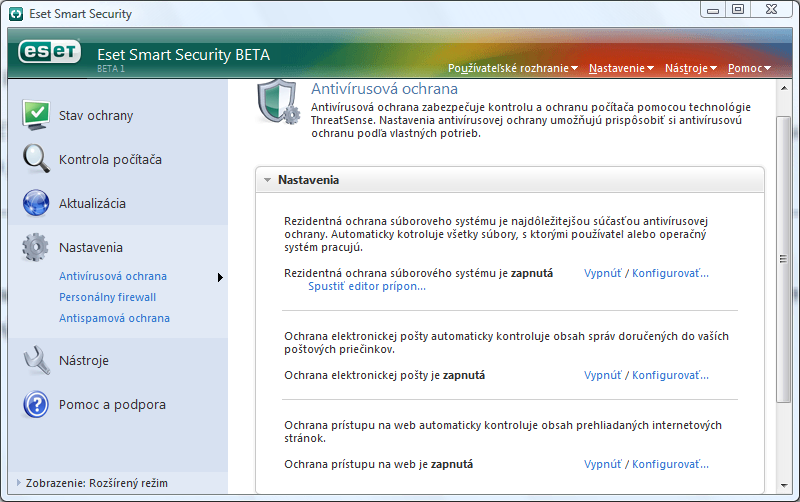Open the Nástroje top menu
The height and width of the screenshot is (502, 800).
[691, 68]
